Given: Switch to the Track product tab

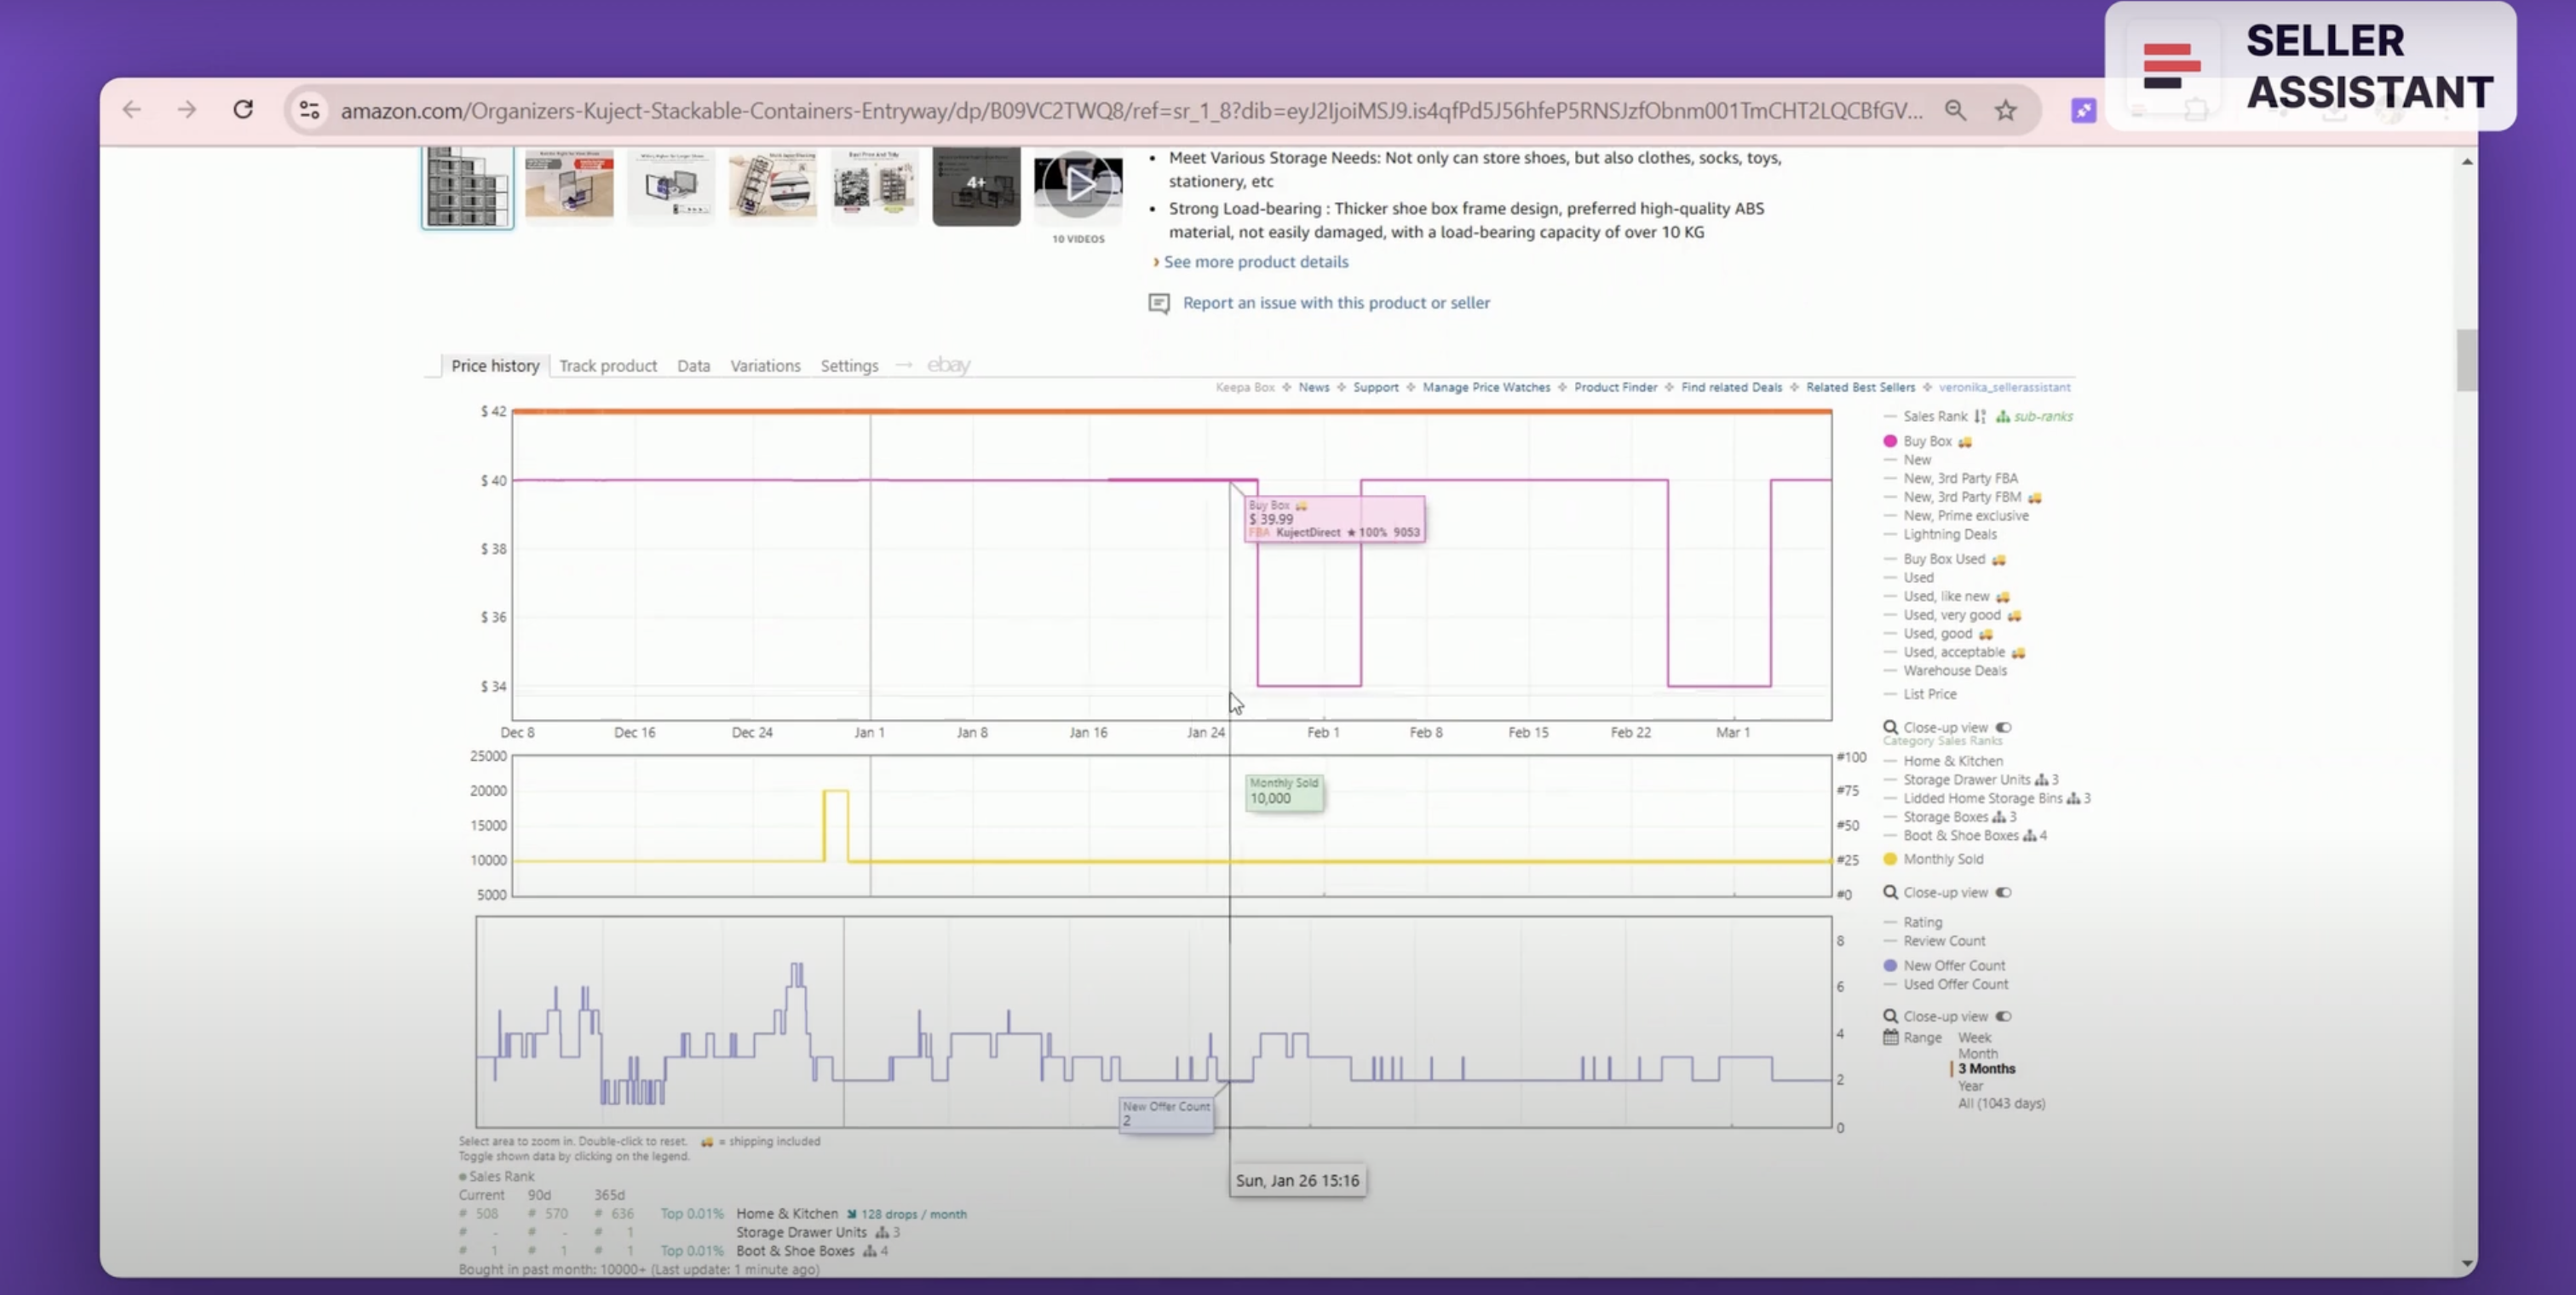Looking at the screenshot, I should (608, 366).
